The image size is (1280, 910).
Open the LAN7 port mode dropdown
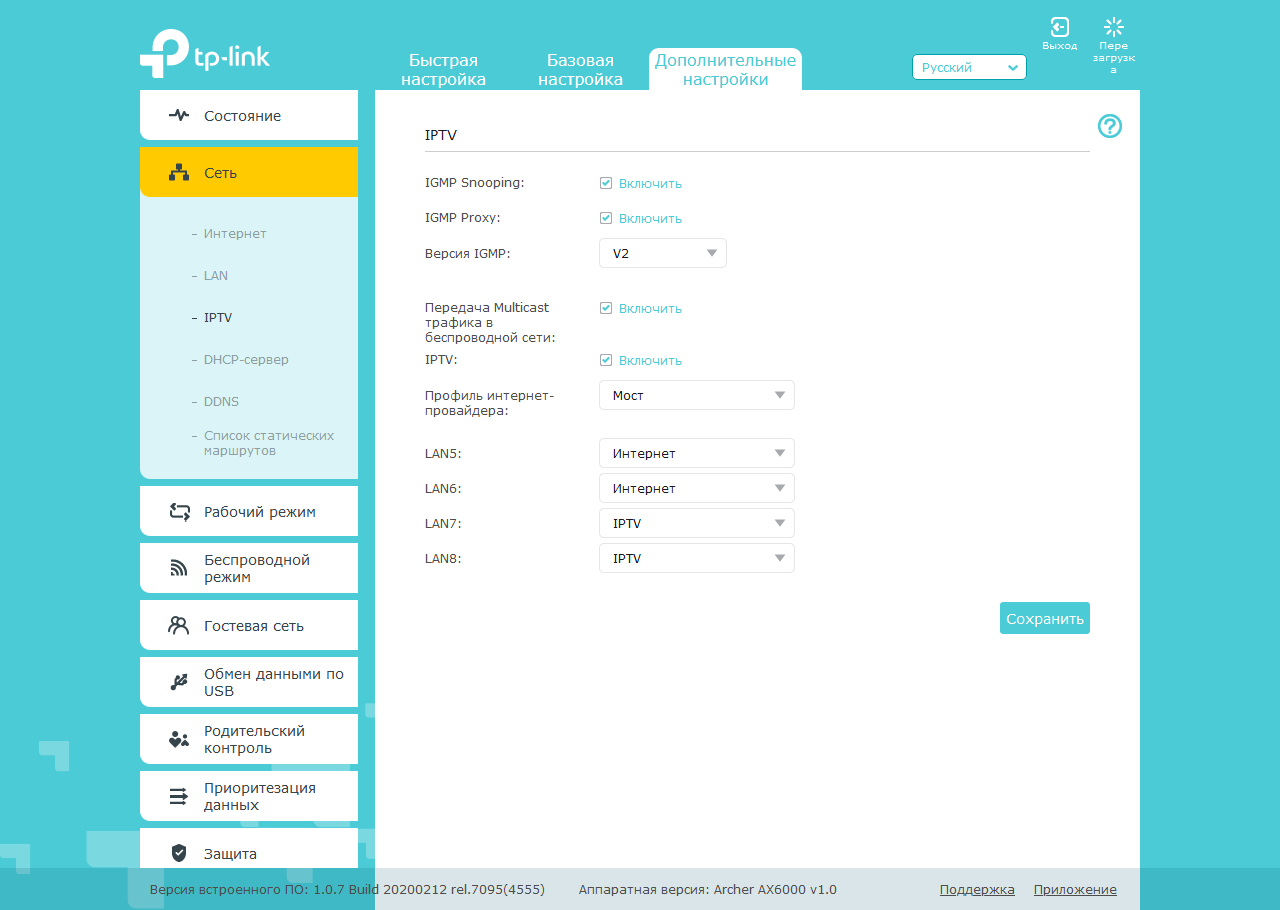click(x=697, y=523)
